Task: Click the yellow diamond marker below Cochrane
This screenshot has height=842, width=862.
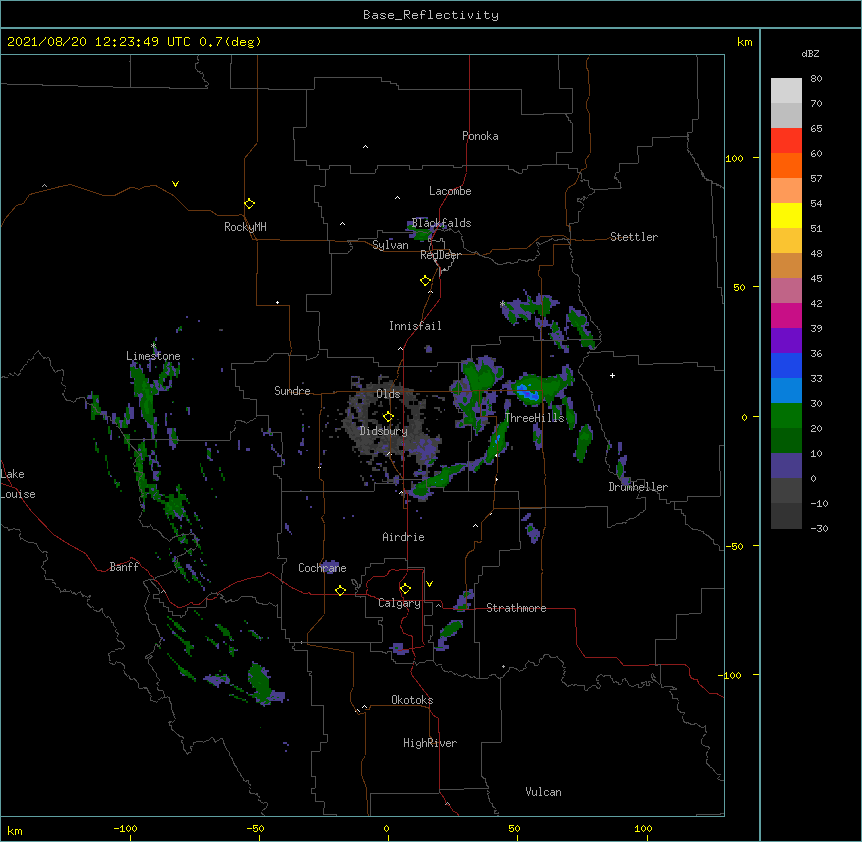Action: coord(340,590)
